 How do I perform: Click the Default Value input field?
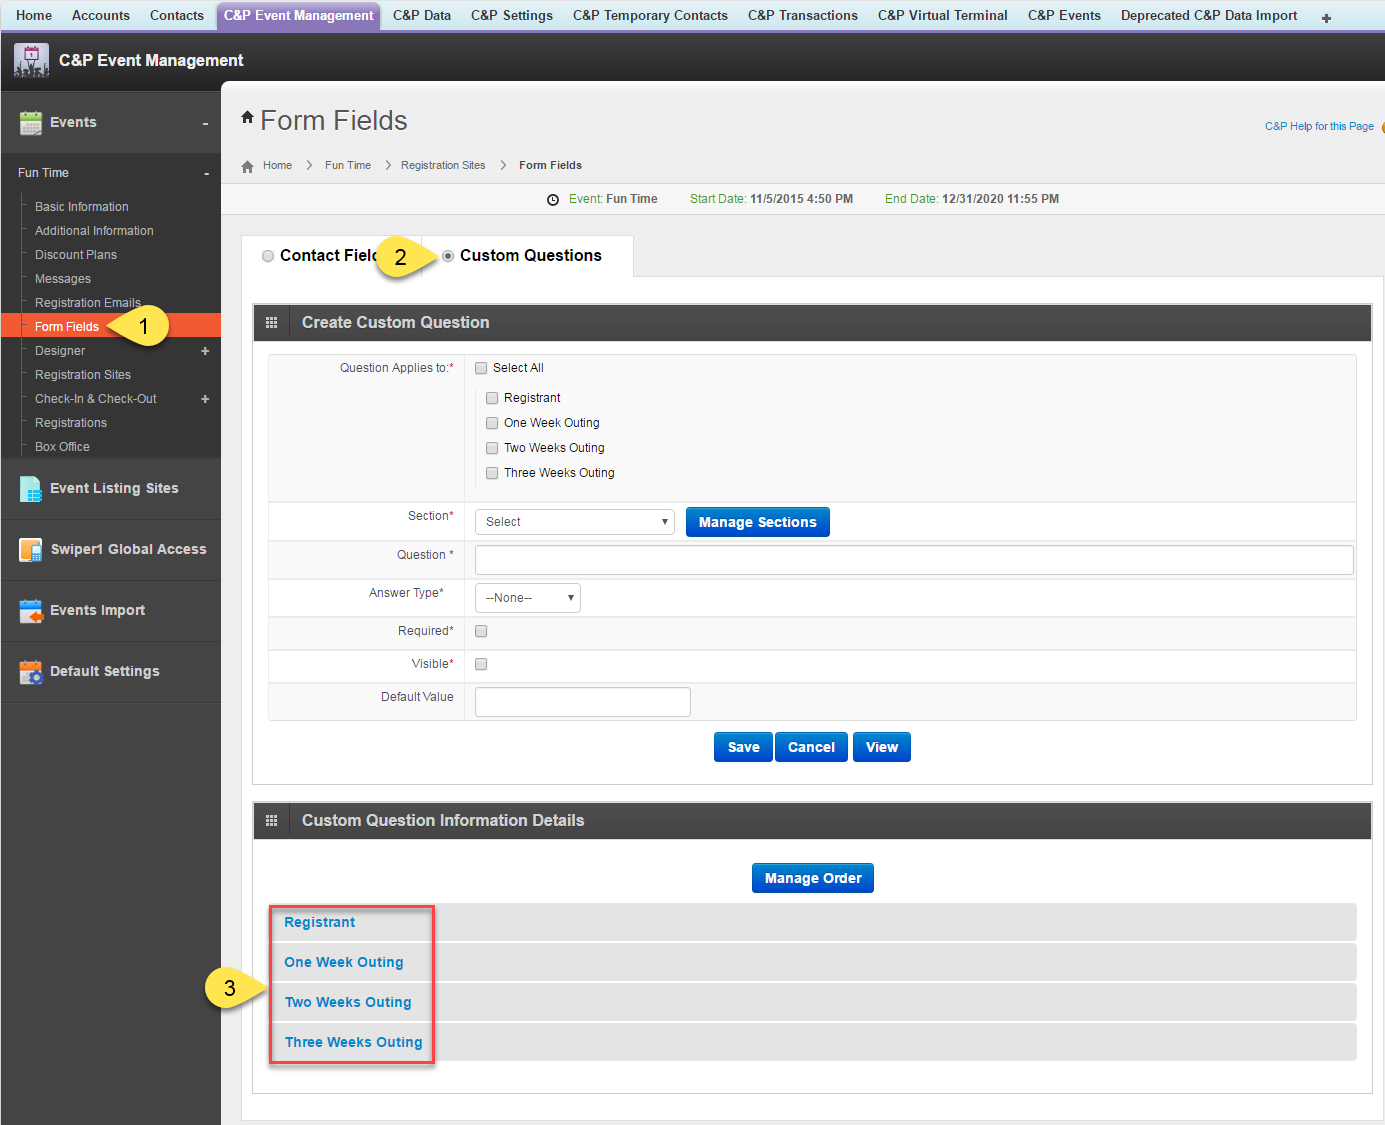click(x=583, y=702)
